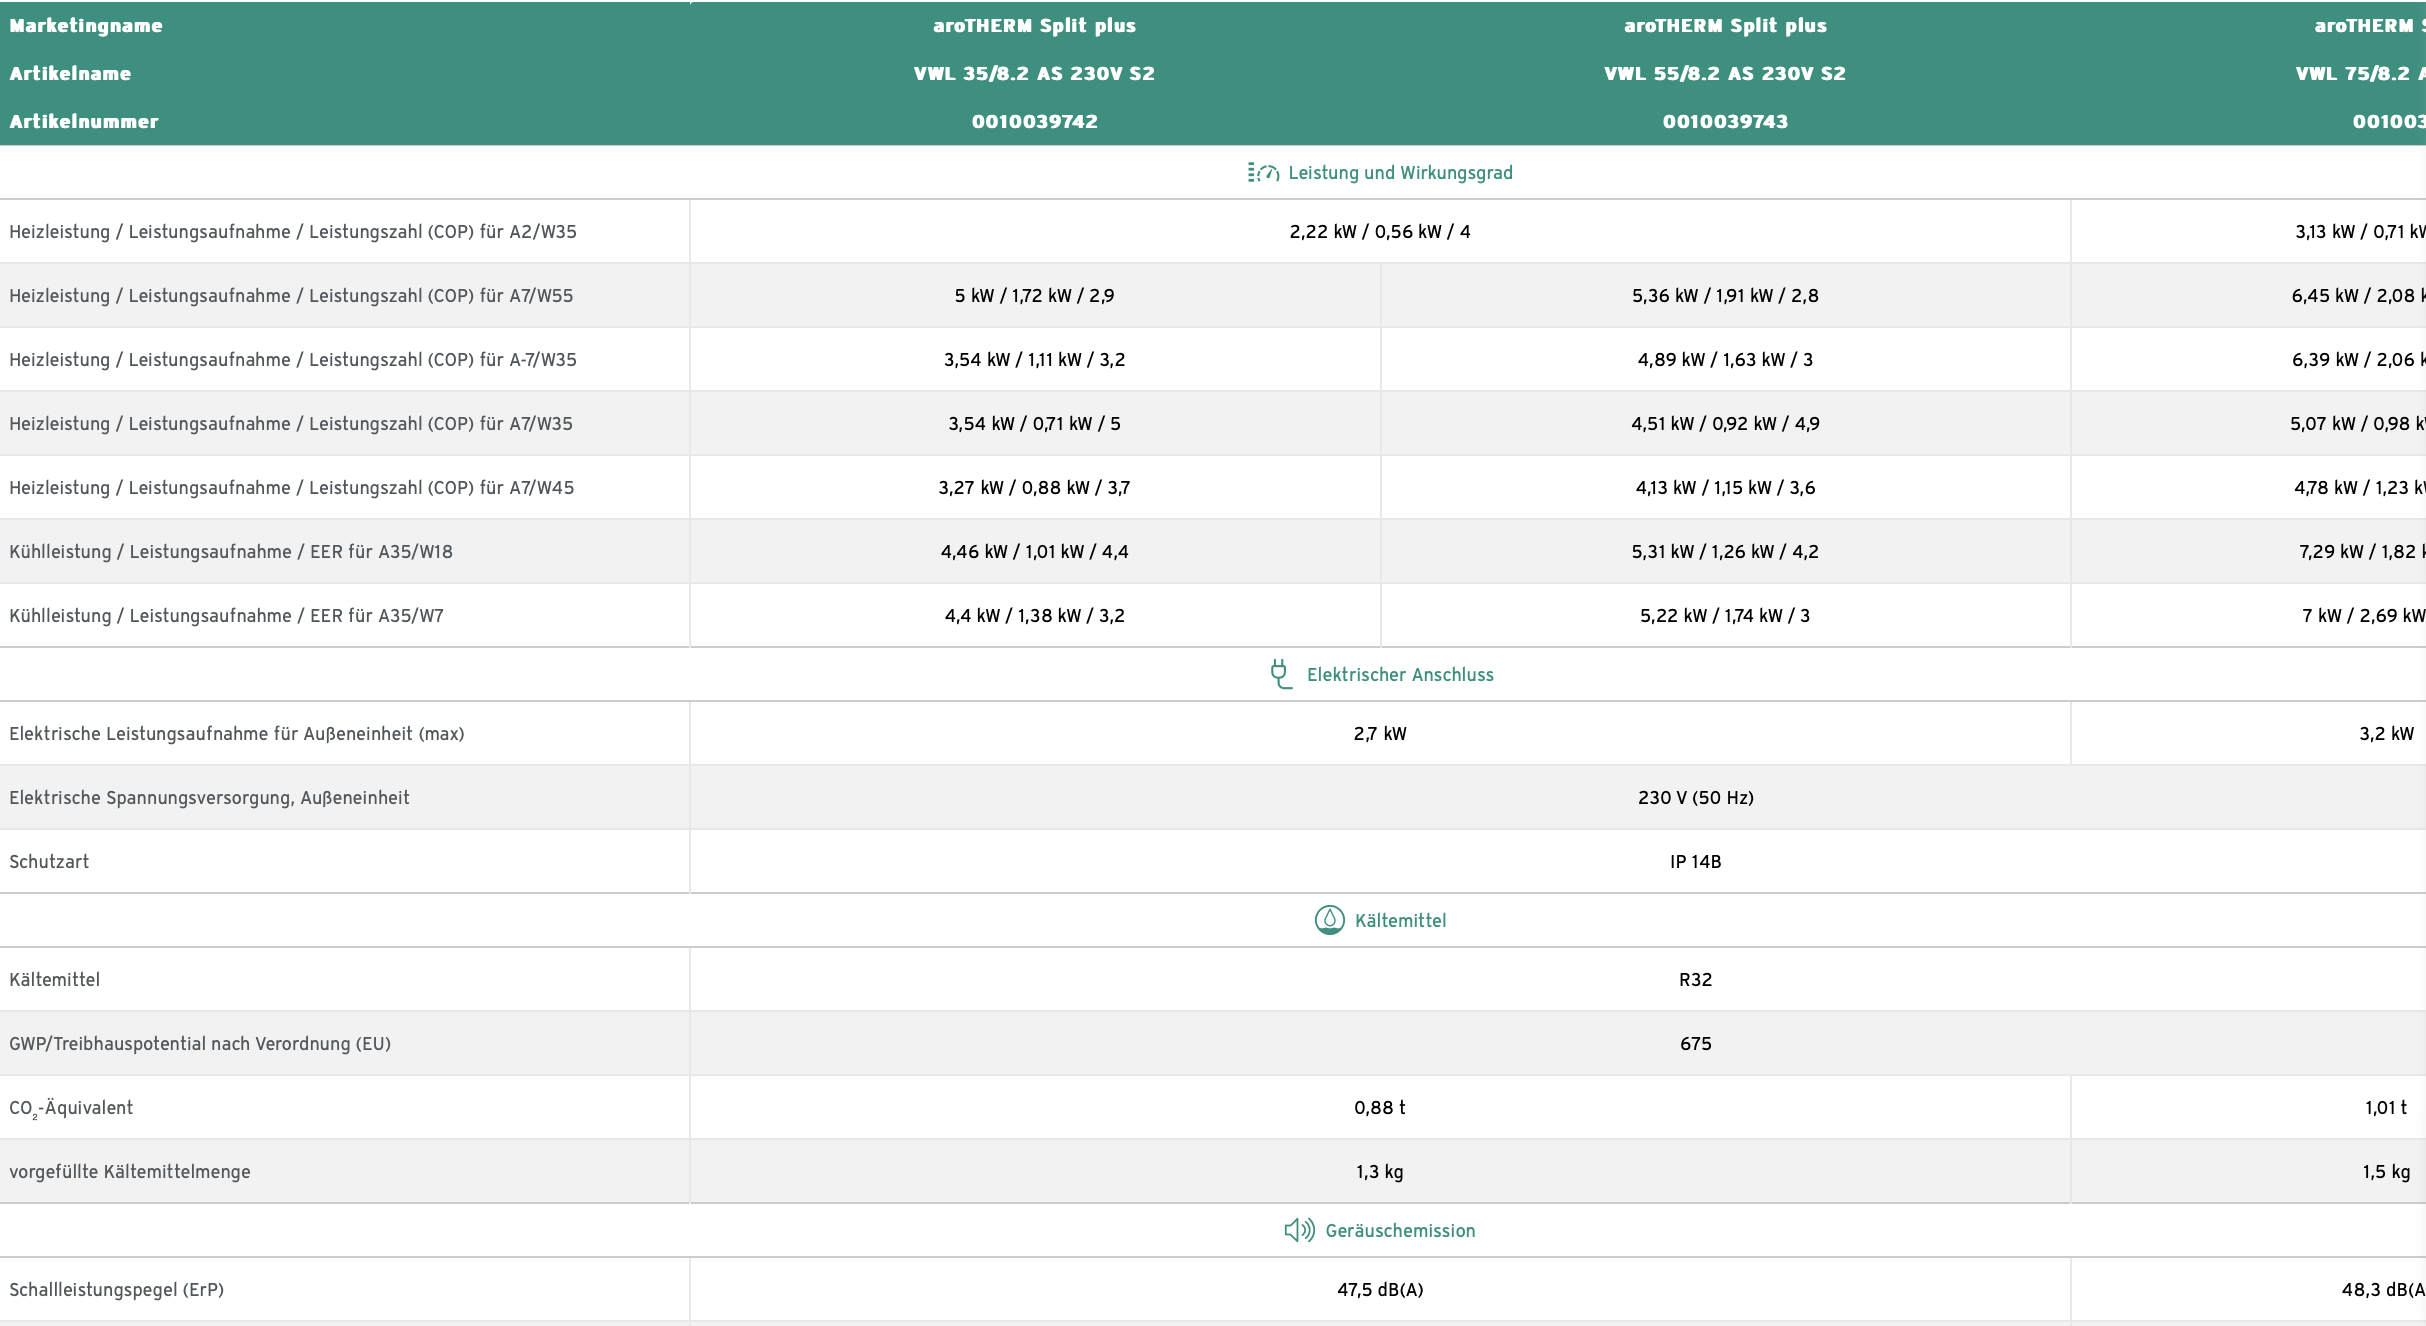Click value 3,54 kW / 0,71 kW / 5
Image resolution: width=2426 pixels, height=1326 pixels.
pyautogui.click(x=1034, y=424)
